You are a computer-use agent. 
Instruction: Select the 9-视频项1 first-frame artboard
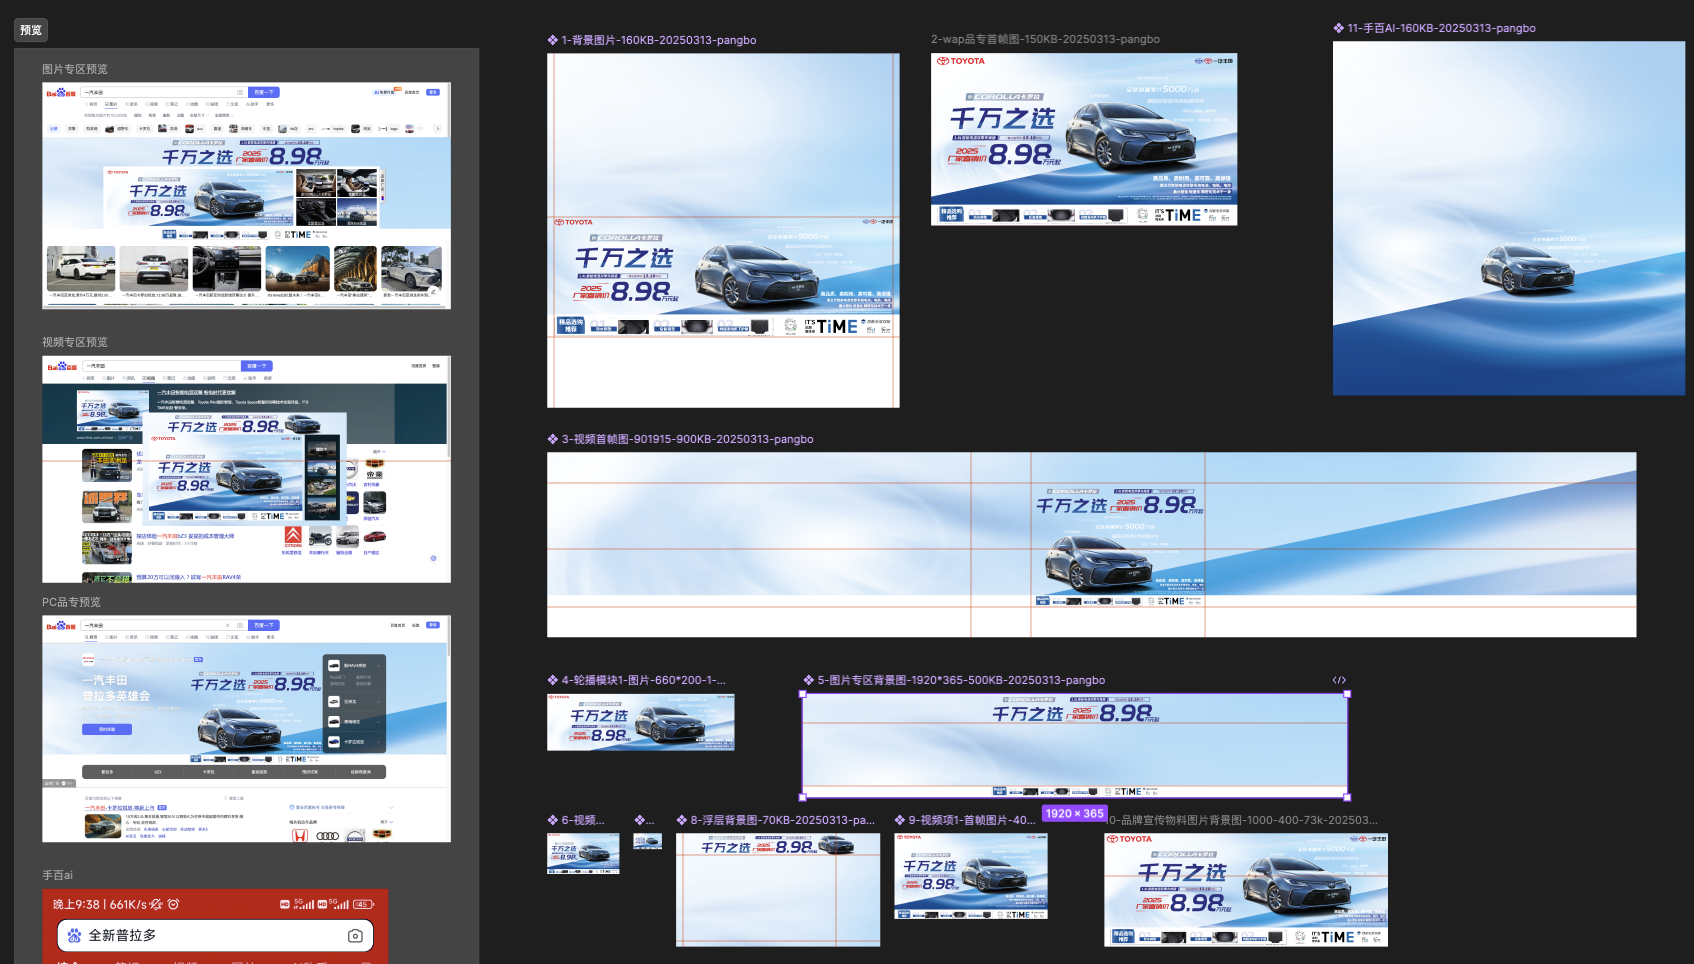[971, 876]
